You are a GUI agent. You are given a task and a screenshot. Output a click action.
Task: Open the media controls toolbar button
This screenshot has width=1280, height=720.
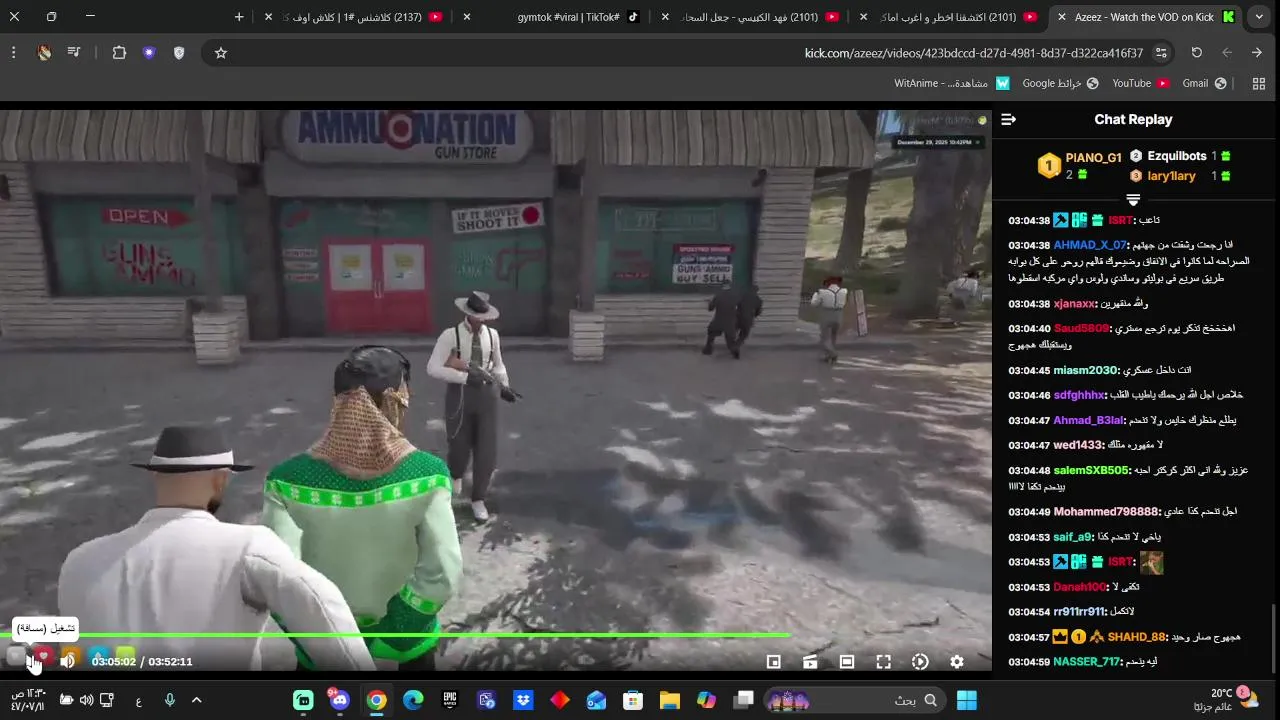pyautogui.click(x=74, y=53)
